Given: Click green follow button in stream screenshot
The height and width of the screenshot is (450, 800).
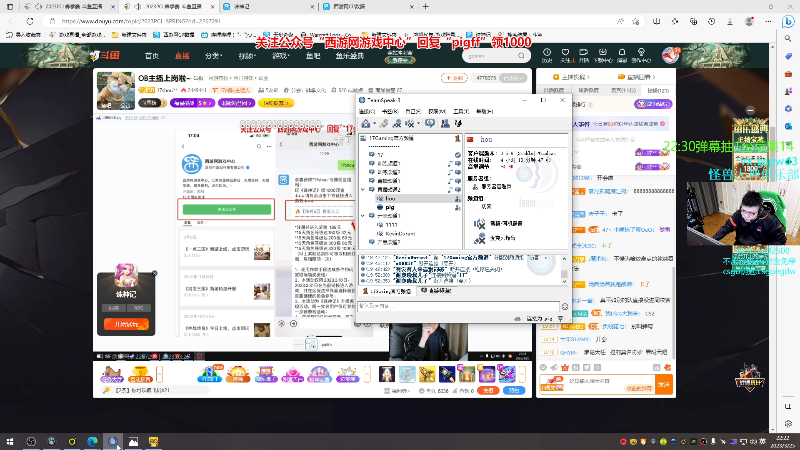Looking at the screenshot, I should [x=227, y=209].
